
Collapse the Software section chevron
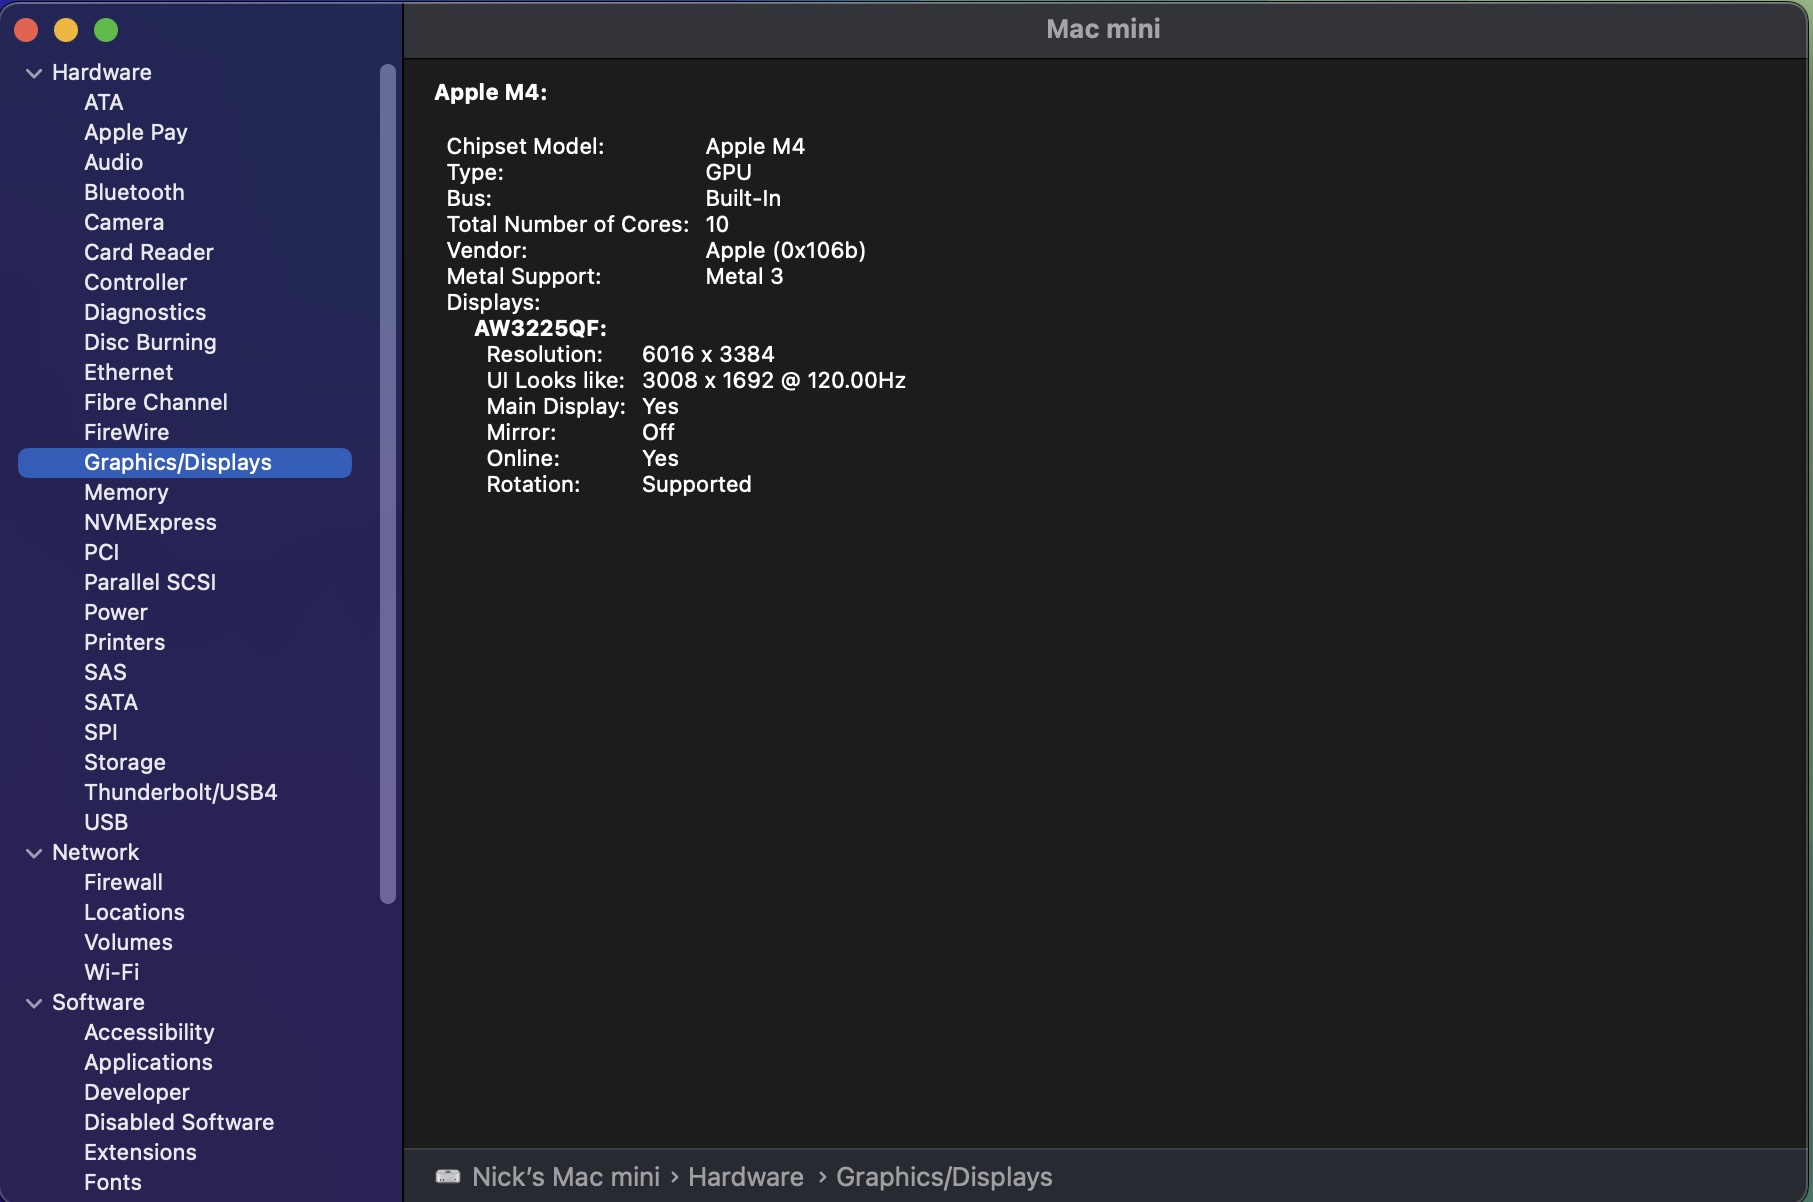point(34,1003)
